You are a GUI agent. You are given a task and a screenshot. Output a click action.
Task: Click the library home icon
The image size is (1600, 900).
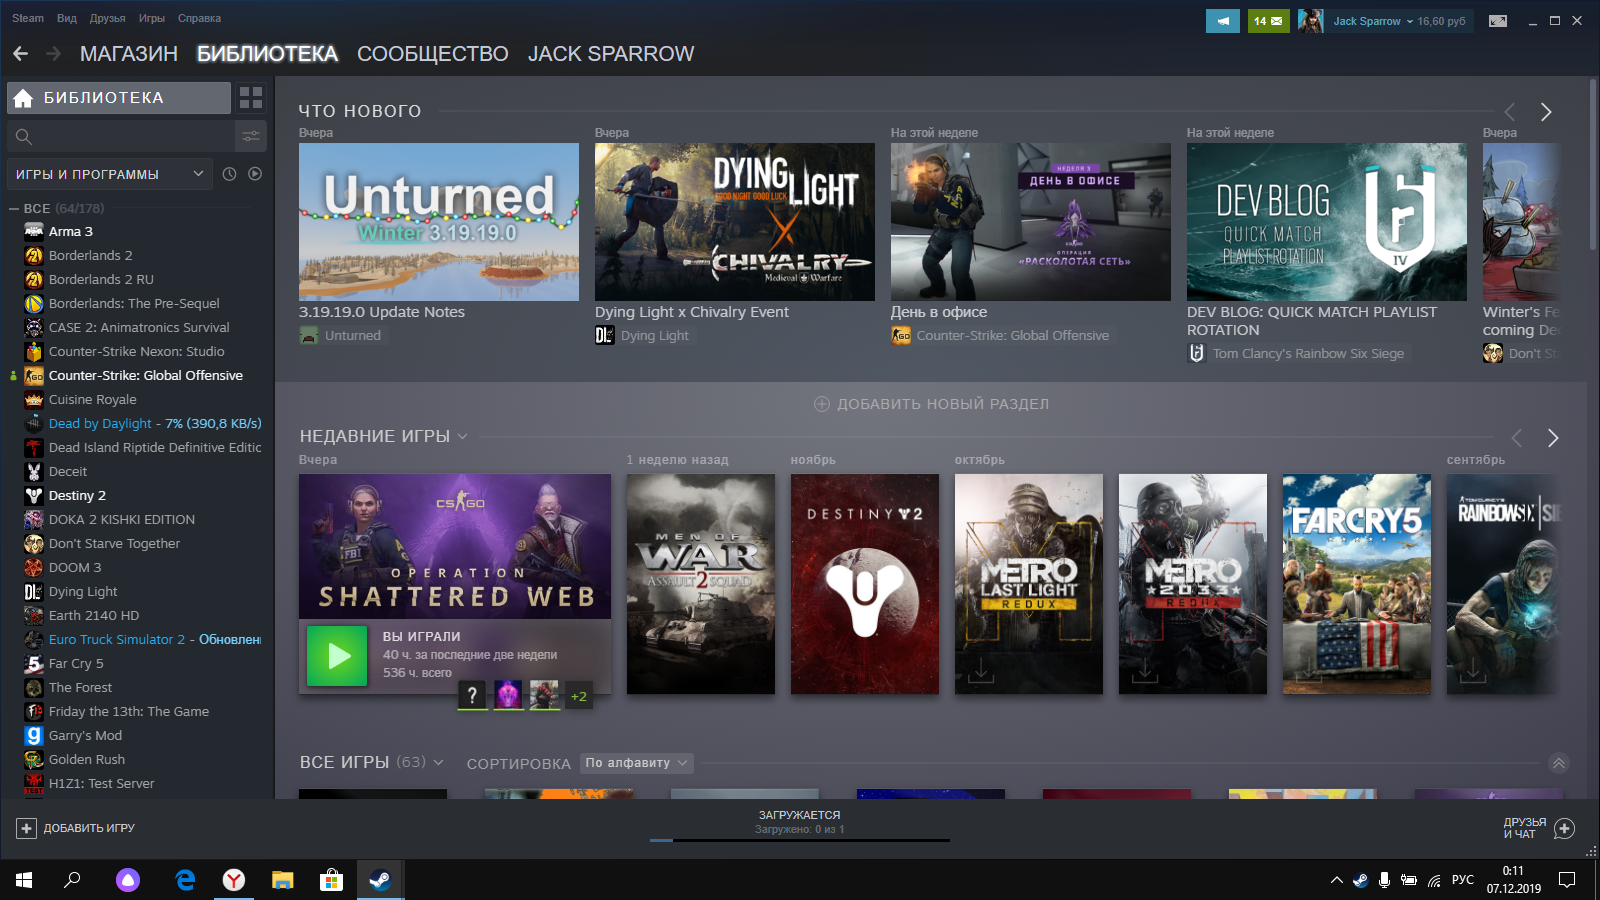tap(23, 98)
